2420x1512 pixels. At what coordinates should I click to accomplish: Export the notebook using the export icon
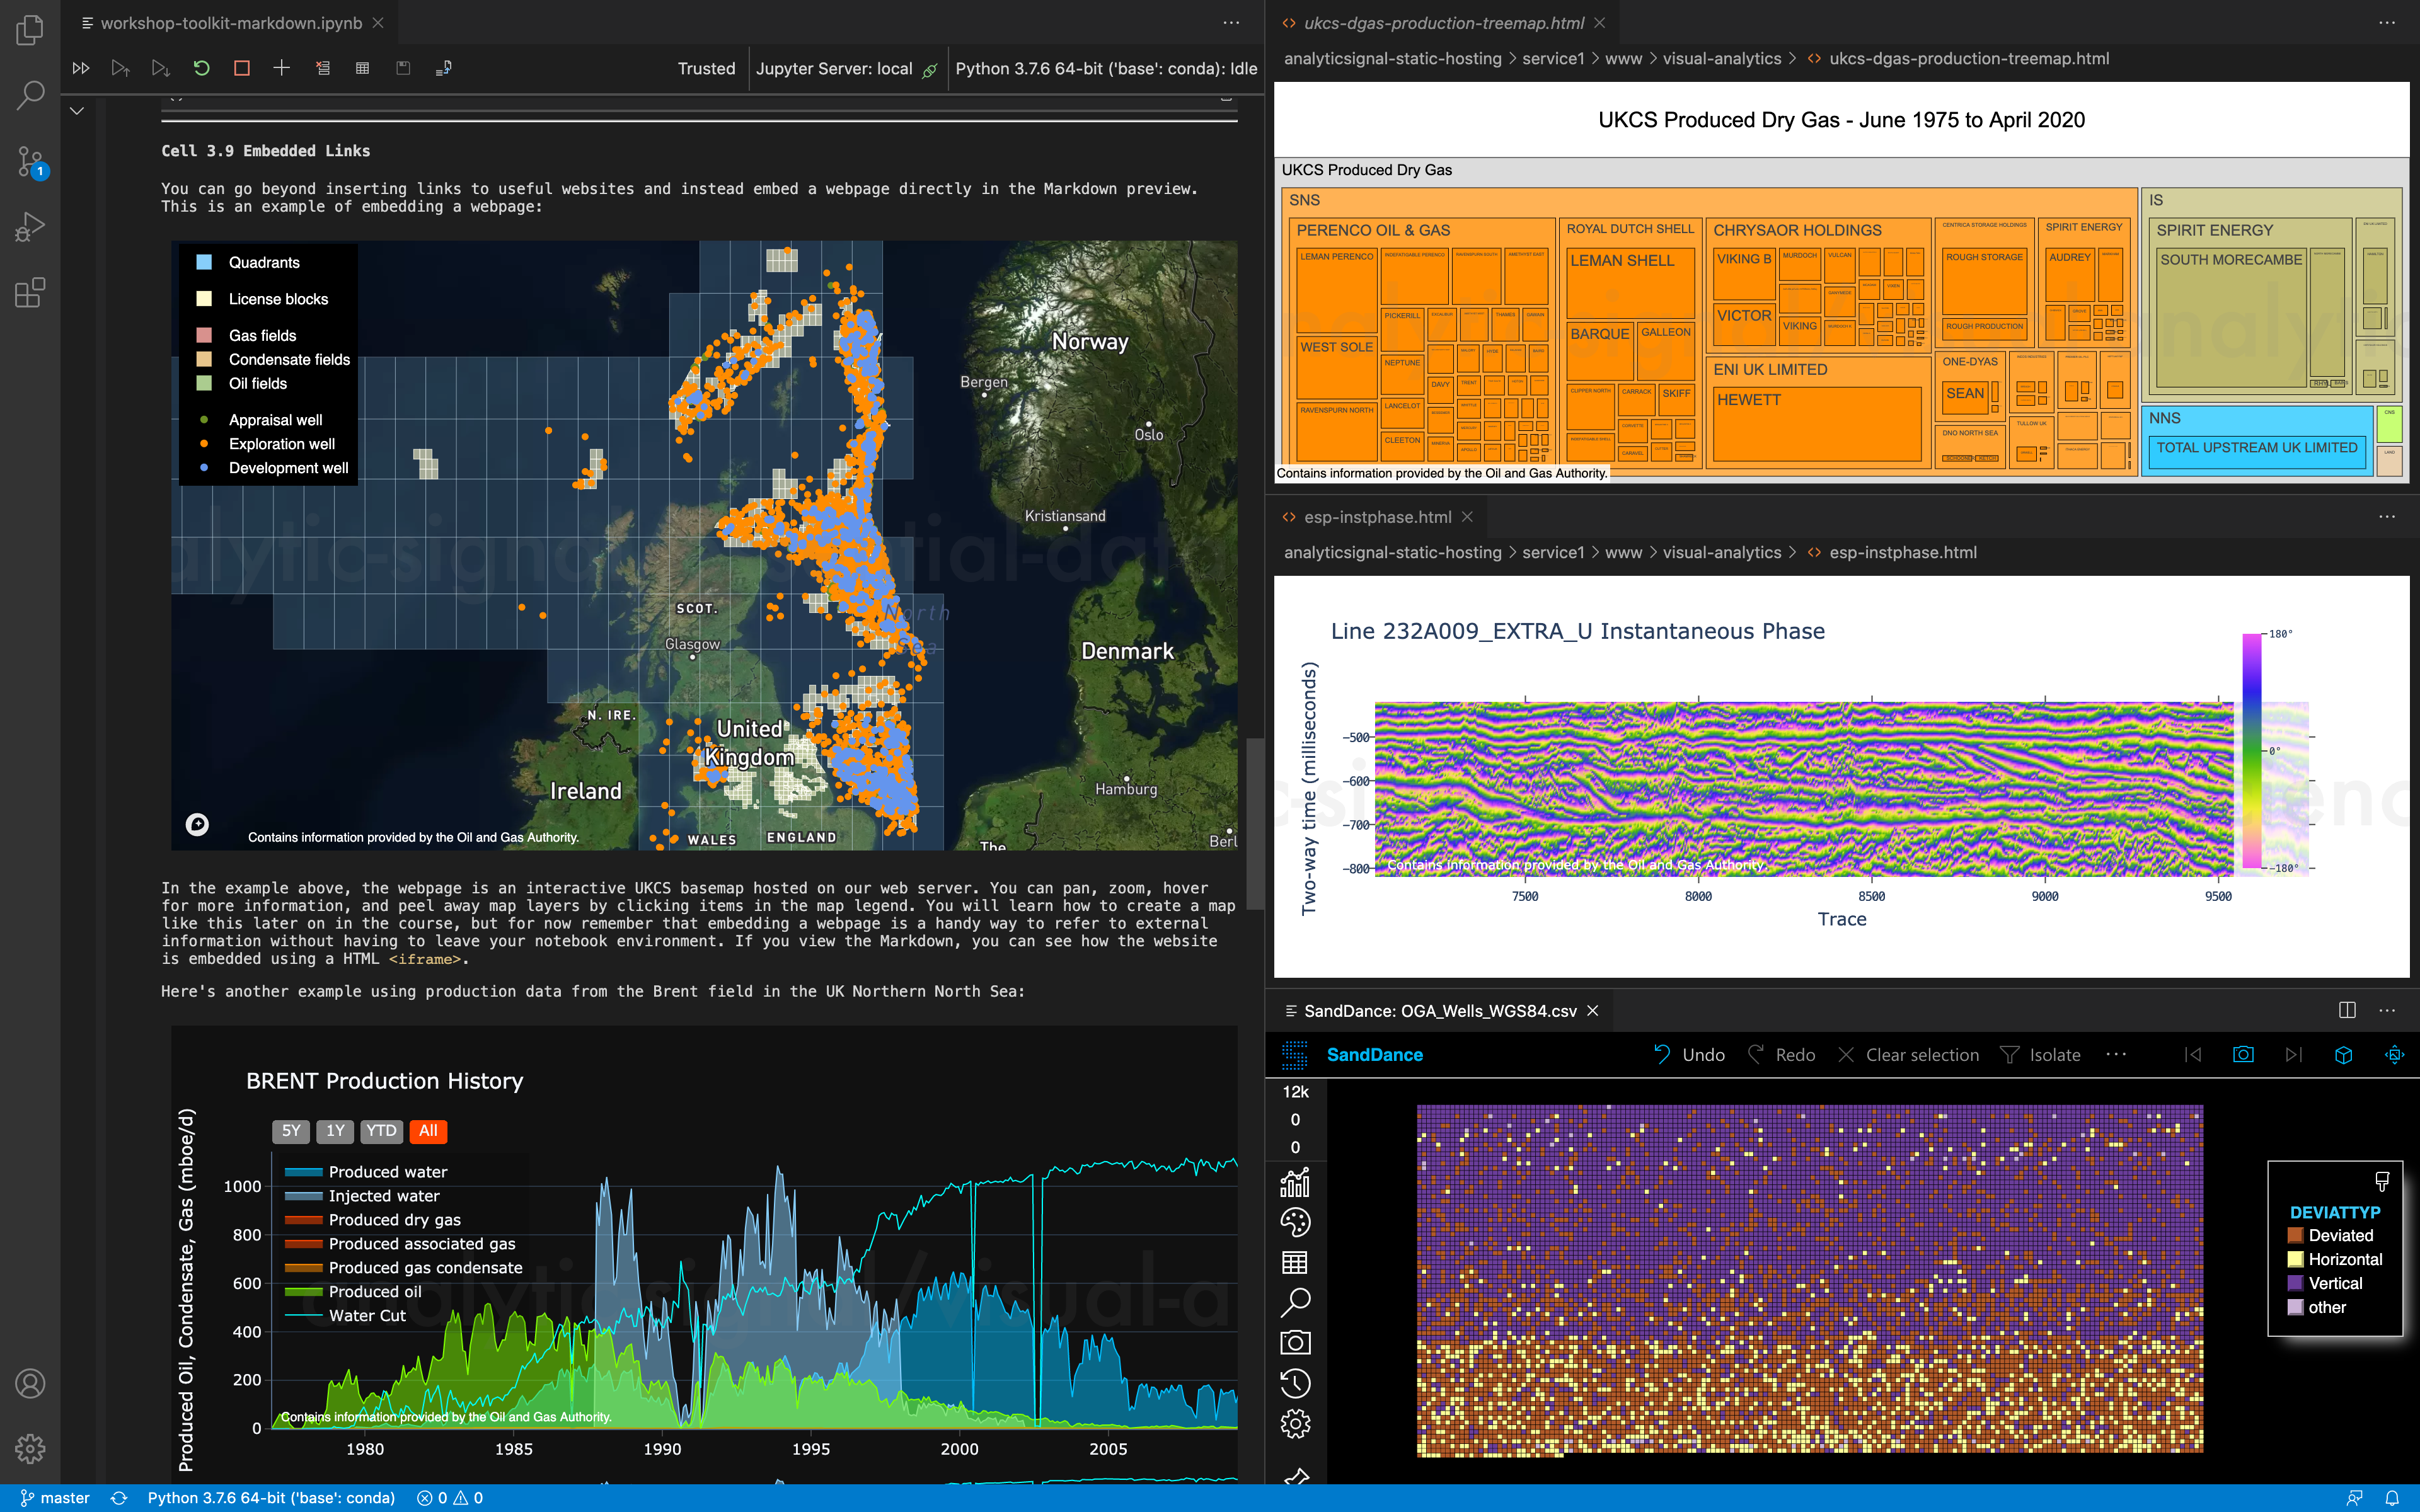point(444,68)
